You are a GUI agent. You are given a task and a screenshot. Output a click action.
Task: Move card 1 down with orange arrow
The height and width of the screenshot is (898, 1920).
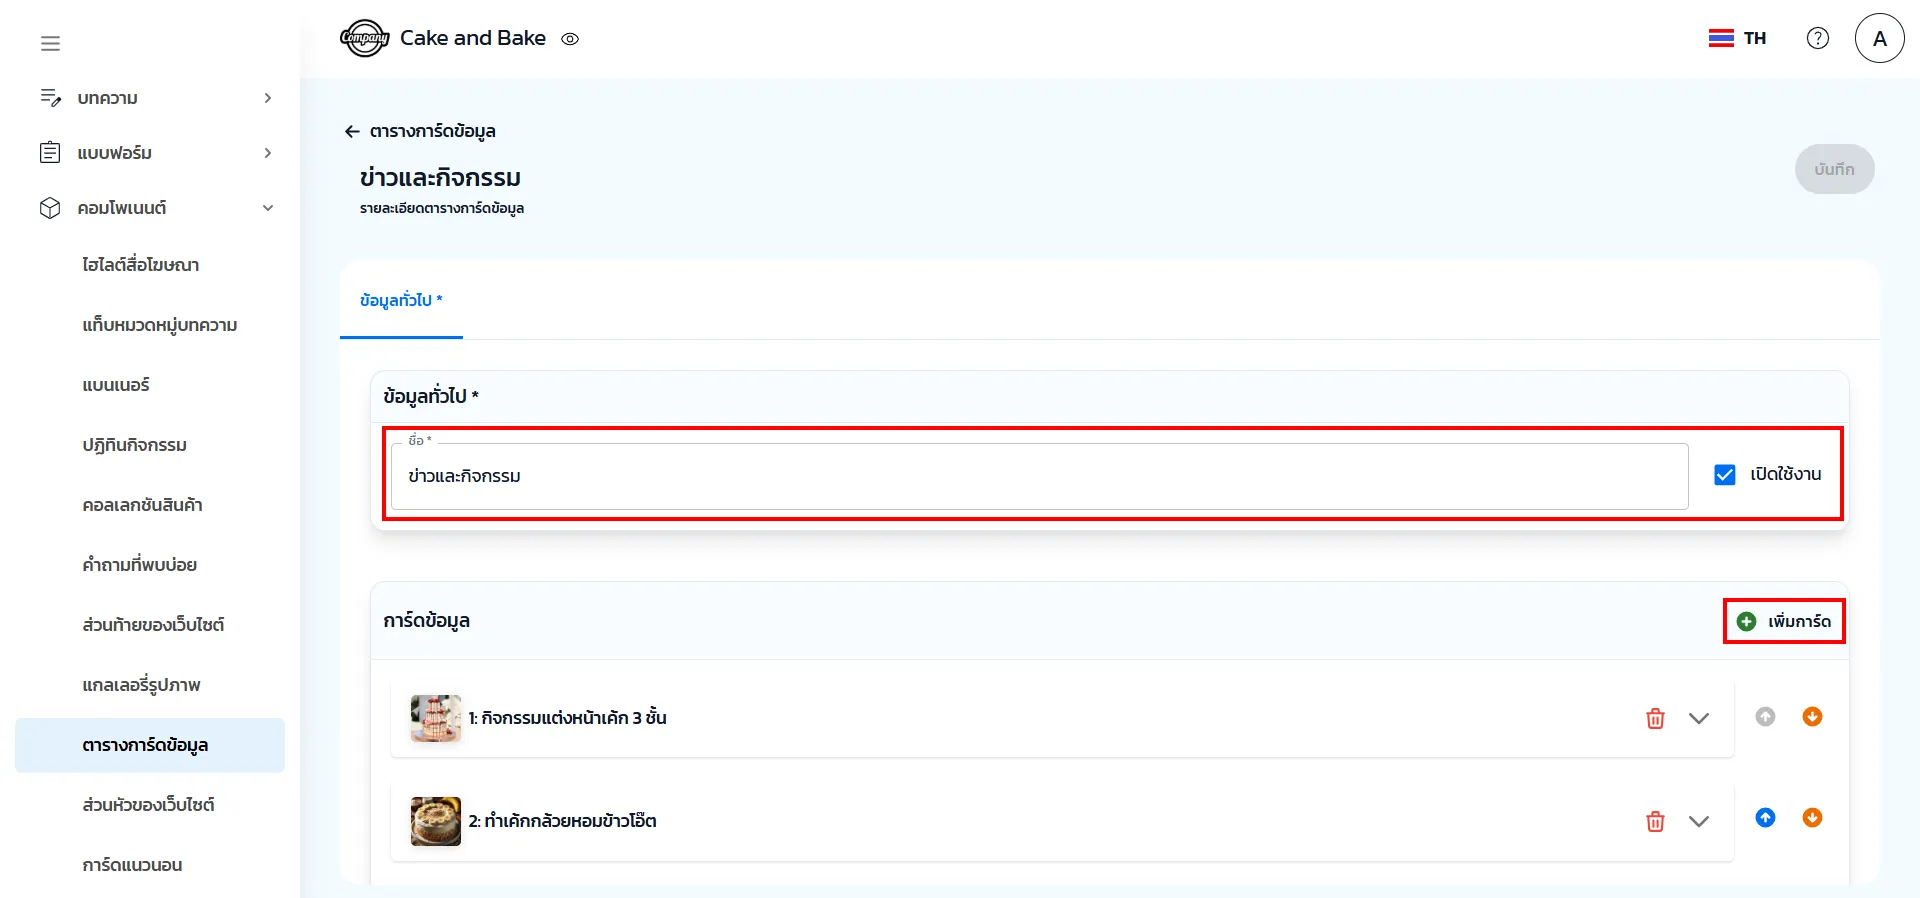(x=1811, y=717)
